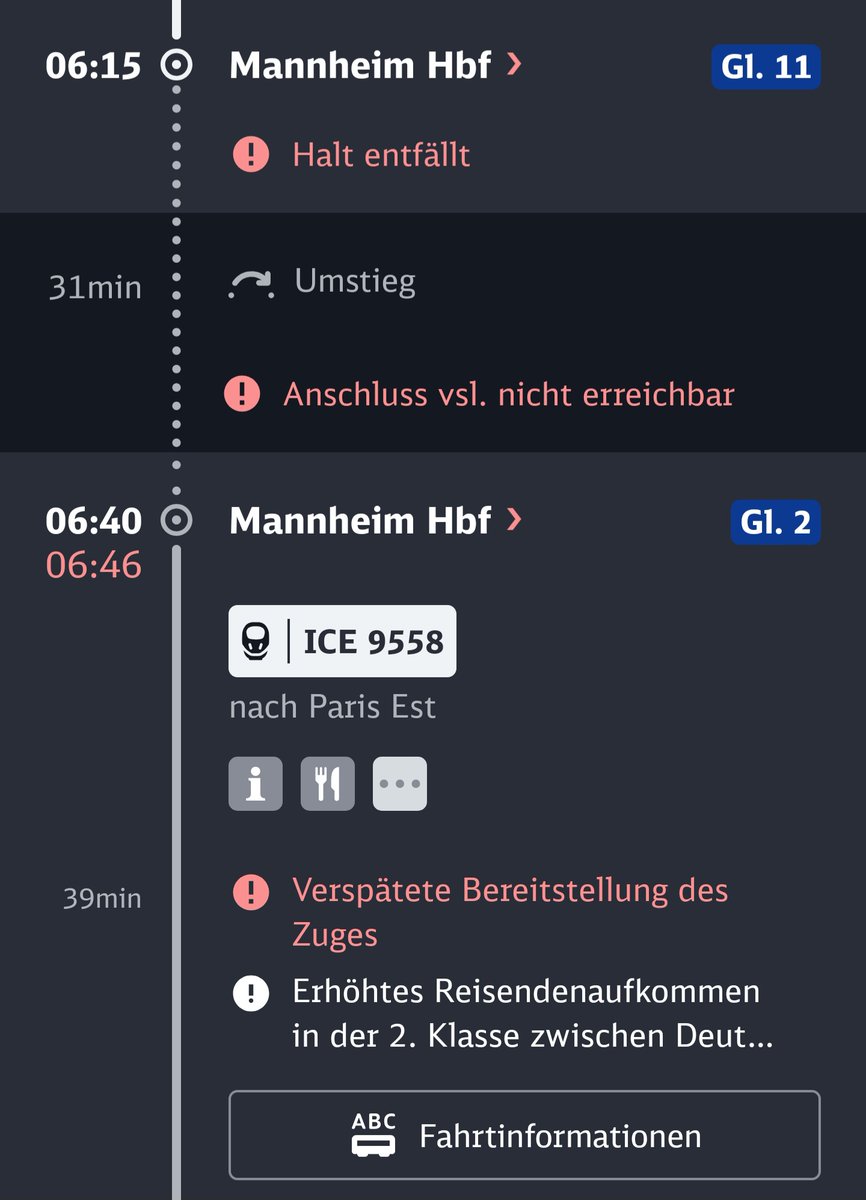Viewport: 866px width, 1200px height.
Task: Tap the info icon under ICE 9558
Action: pos(256,783)
